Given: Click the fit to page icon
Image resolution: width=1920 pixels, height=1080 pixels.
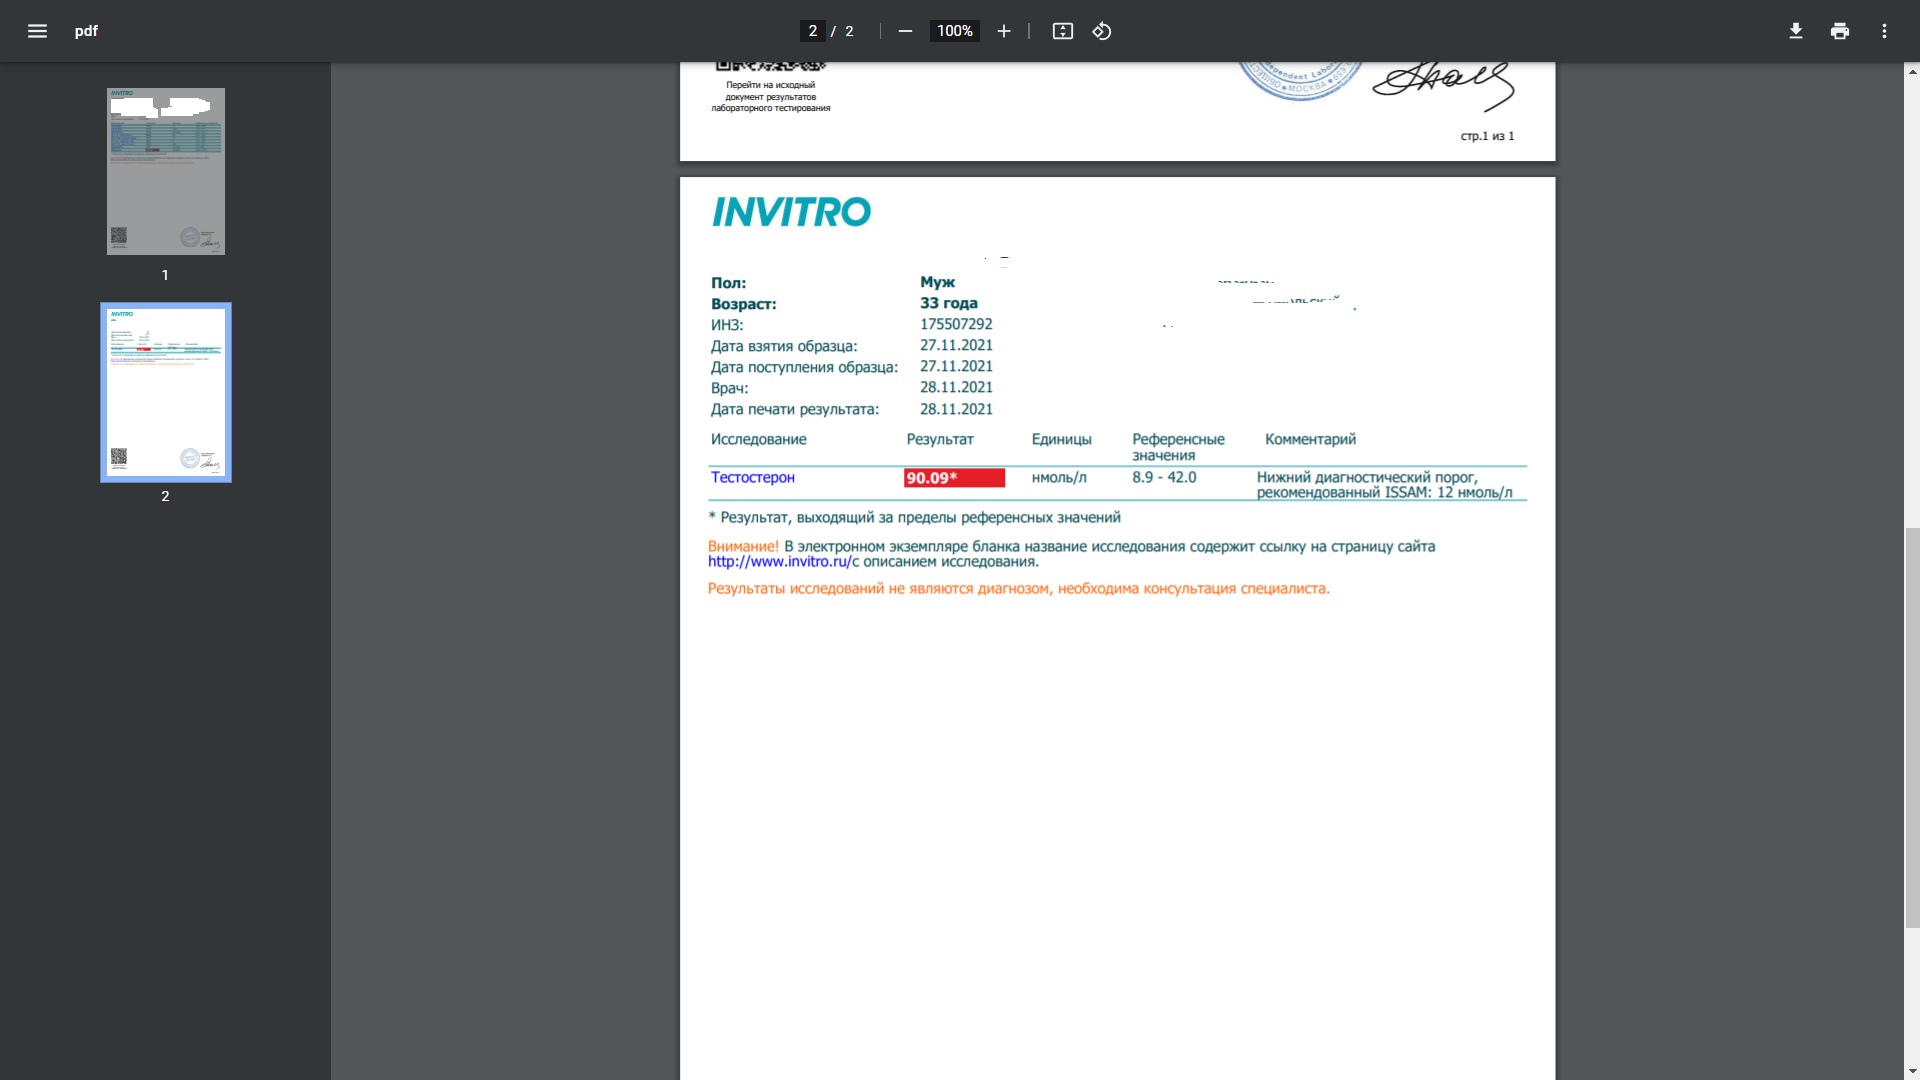Looking at the screenshot, I should click(x=1062, y=31).
